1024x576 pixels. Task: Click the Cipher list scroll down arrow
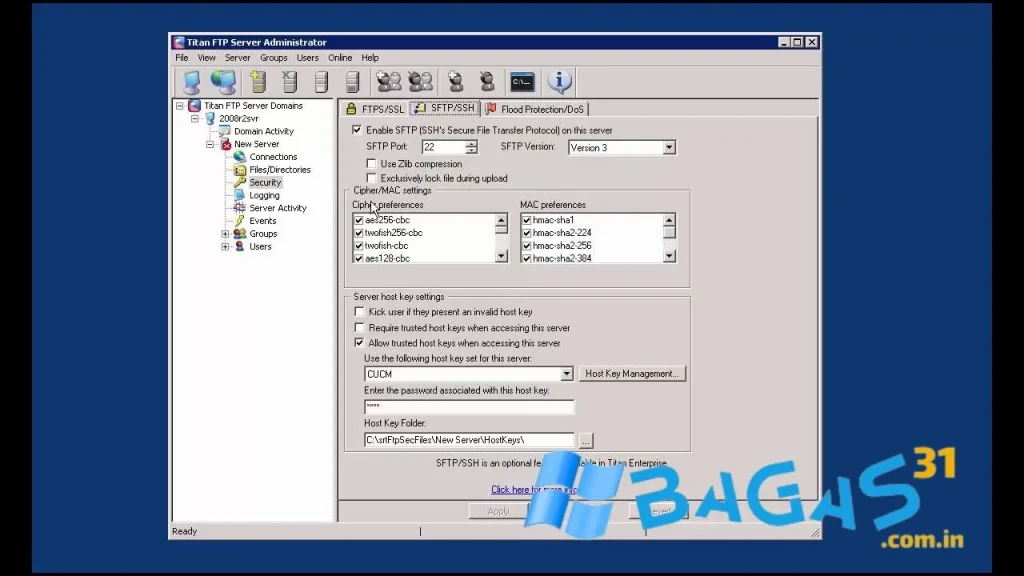[x=501, y=257]
